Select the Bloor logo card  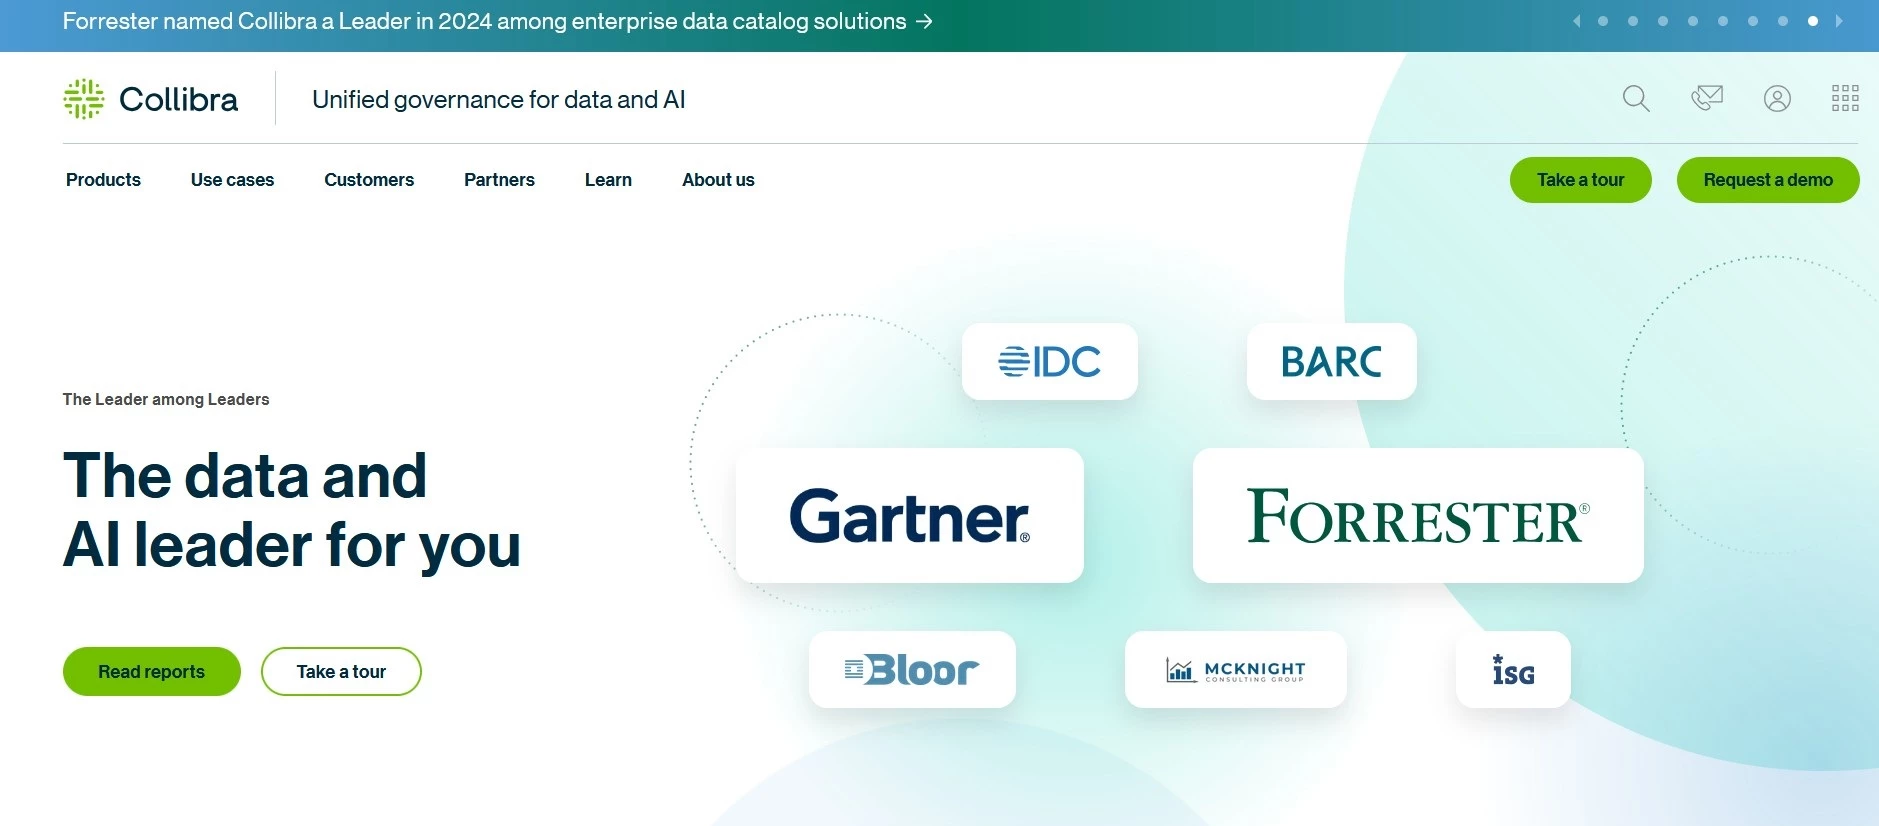click(912, 670)
